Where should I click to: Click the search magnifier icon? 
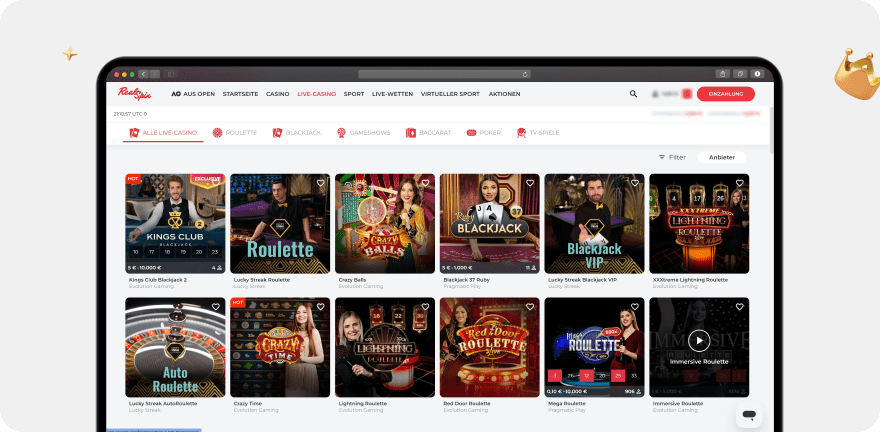point(633,94)
